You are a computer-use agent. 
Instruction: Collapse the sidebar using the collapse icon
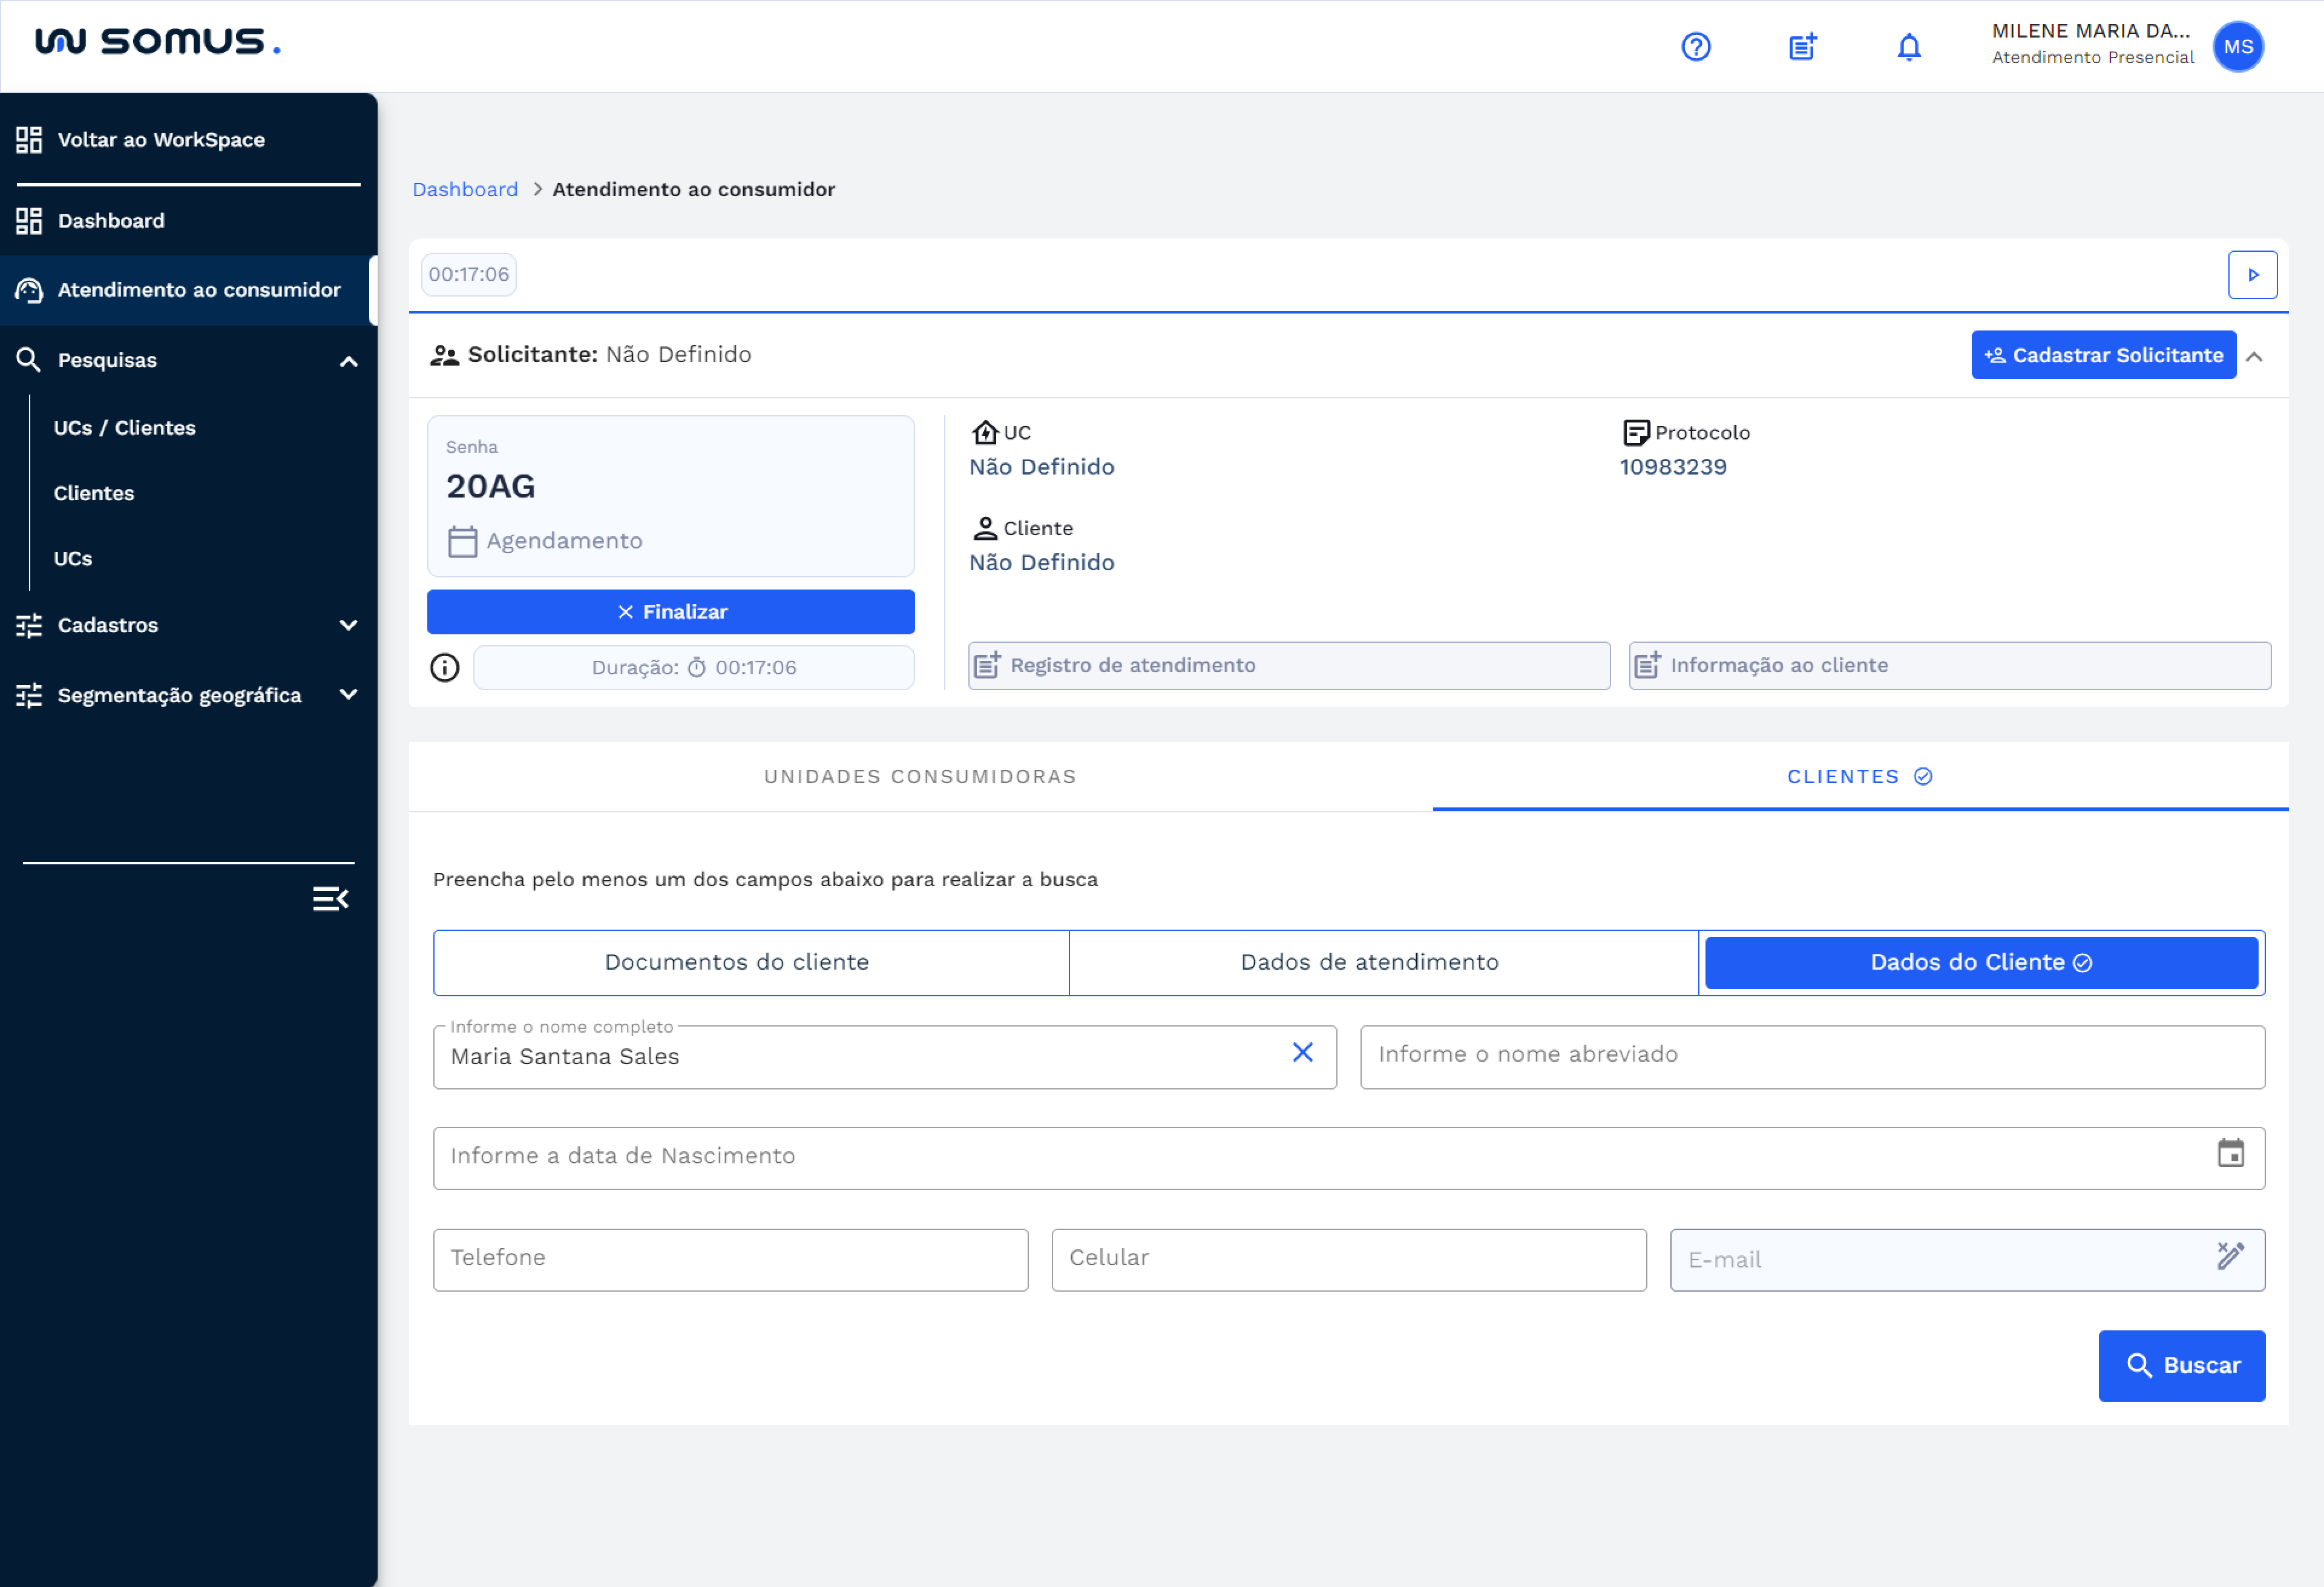point(330,898)
